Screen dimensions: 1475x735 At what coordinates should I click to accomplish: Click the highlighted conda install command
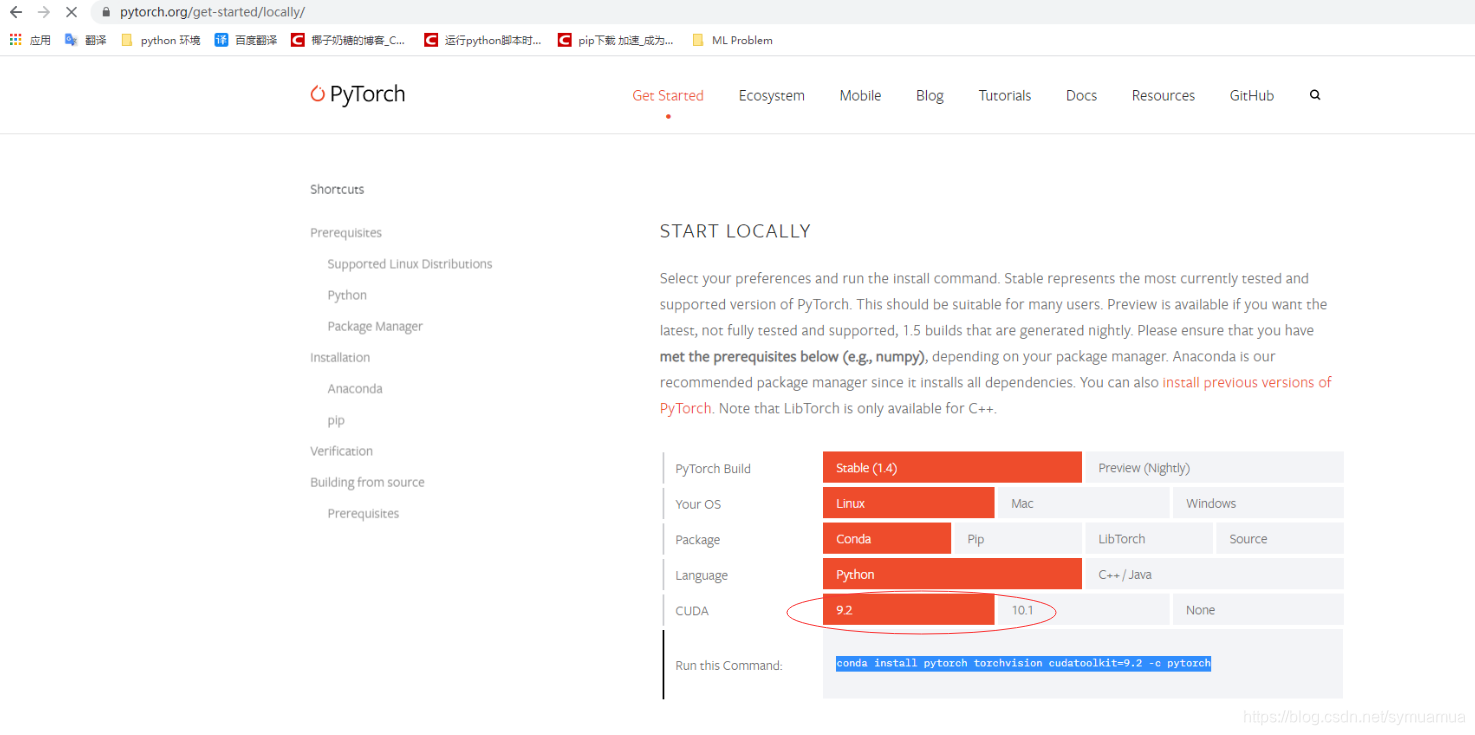point(1023,663)
